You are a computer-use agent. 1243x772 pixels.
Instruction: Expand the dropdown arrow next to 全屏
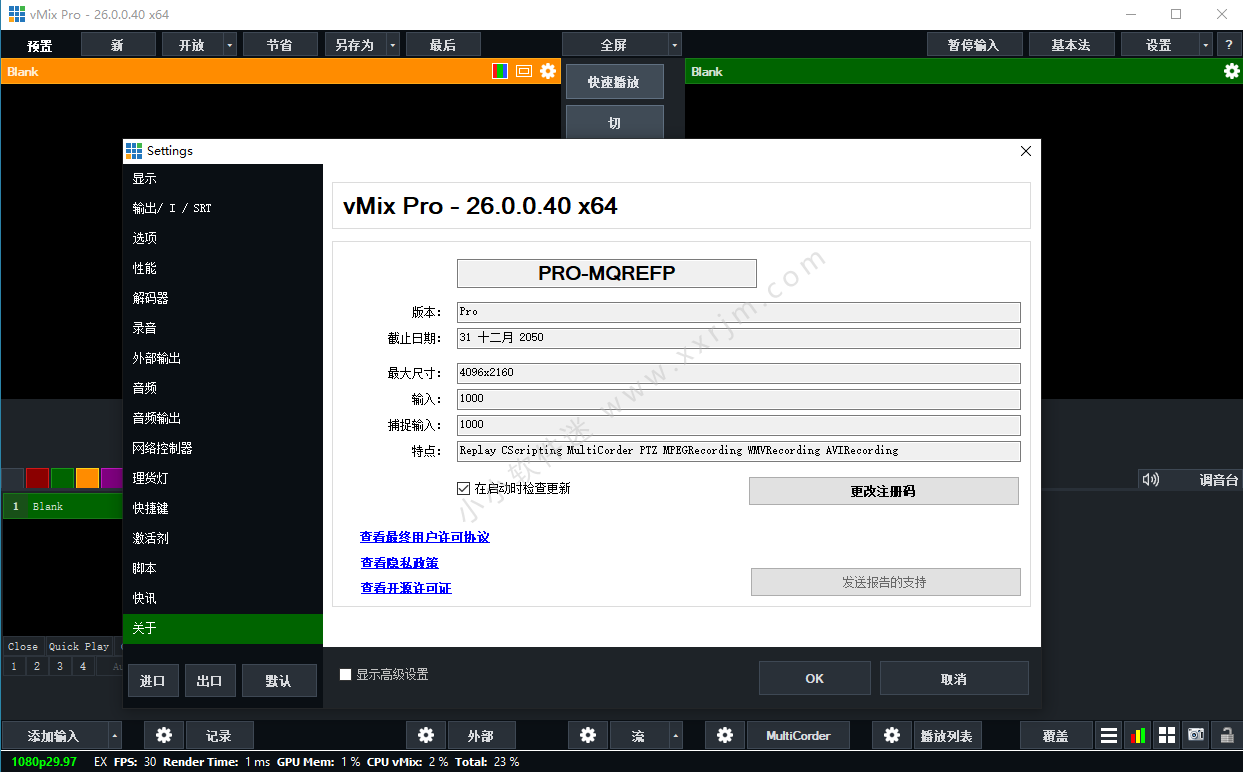675,45
